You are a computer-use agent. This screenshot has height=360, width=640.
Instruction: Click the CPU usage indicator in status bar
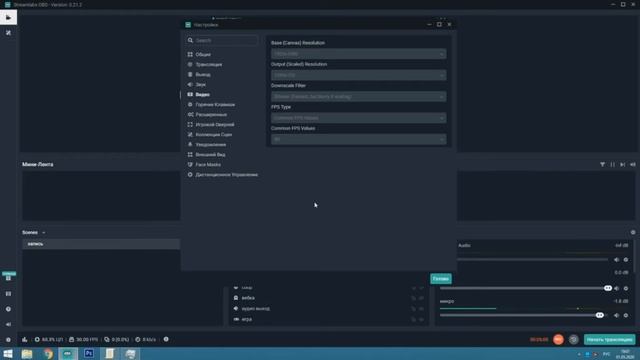point(49,340)
